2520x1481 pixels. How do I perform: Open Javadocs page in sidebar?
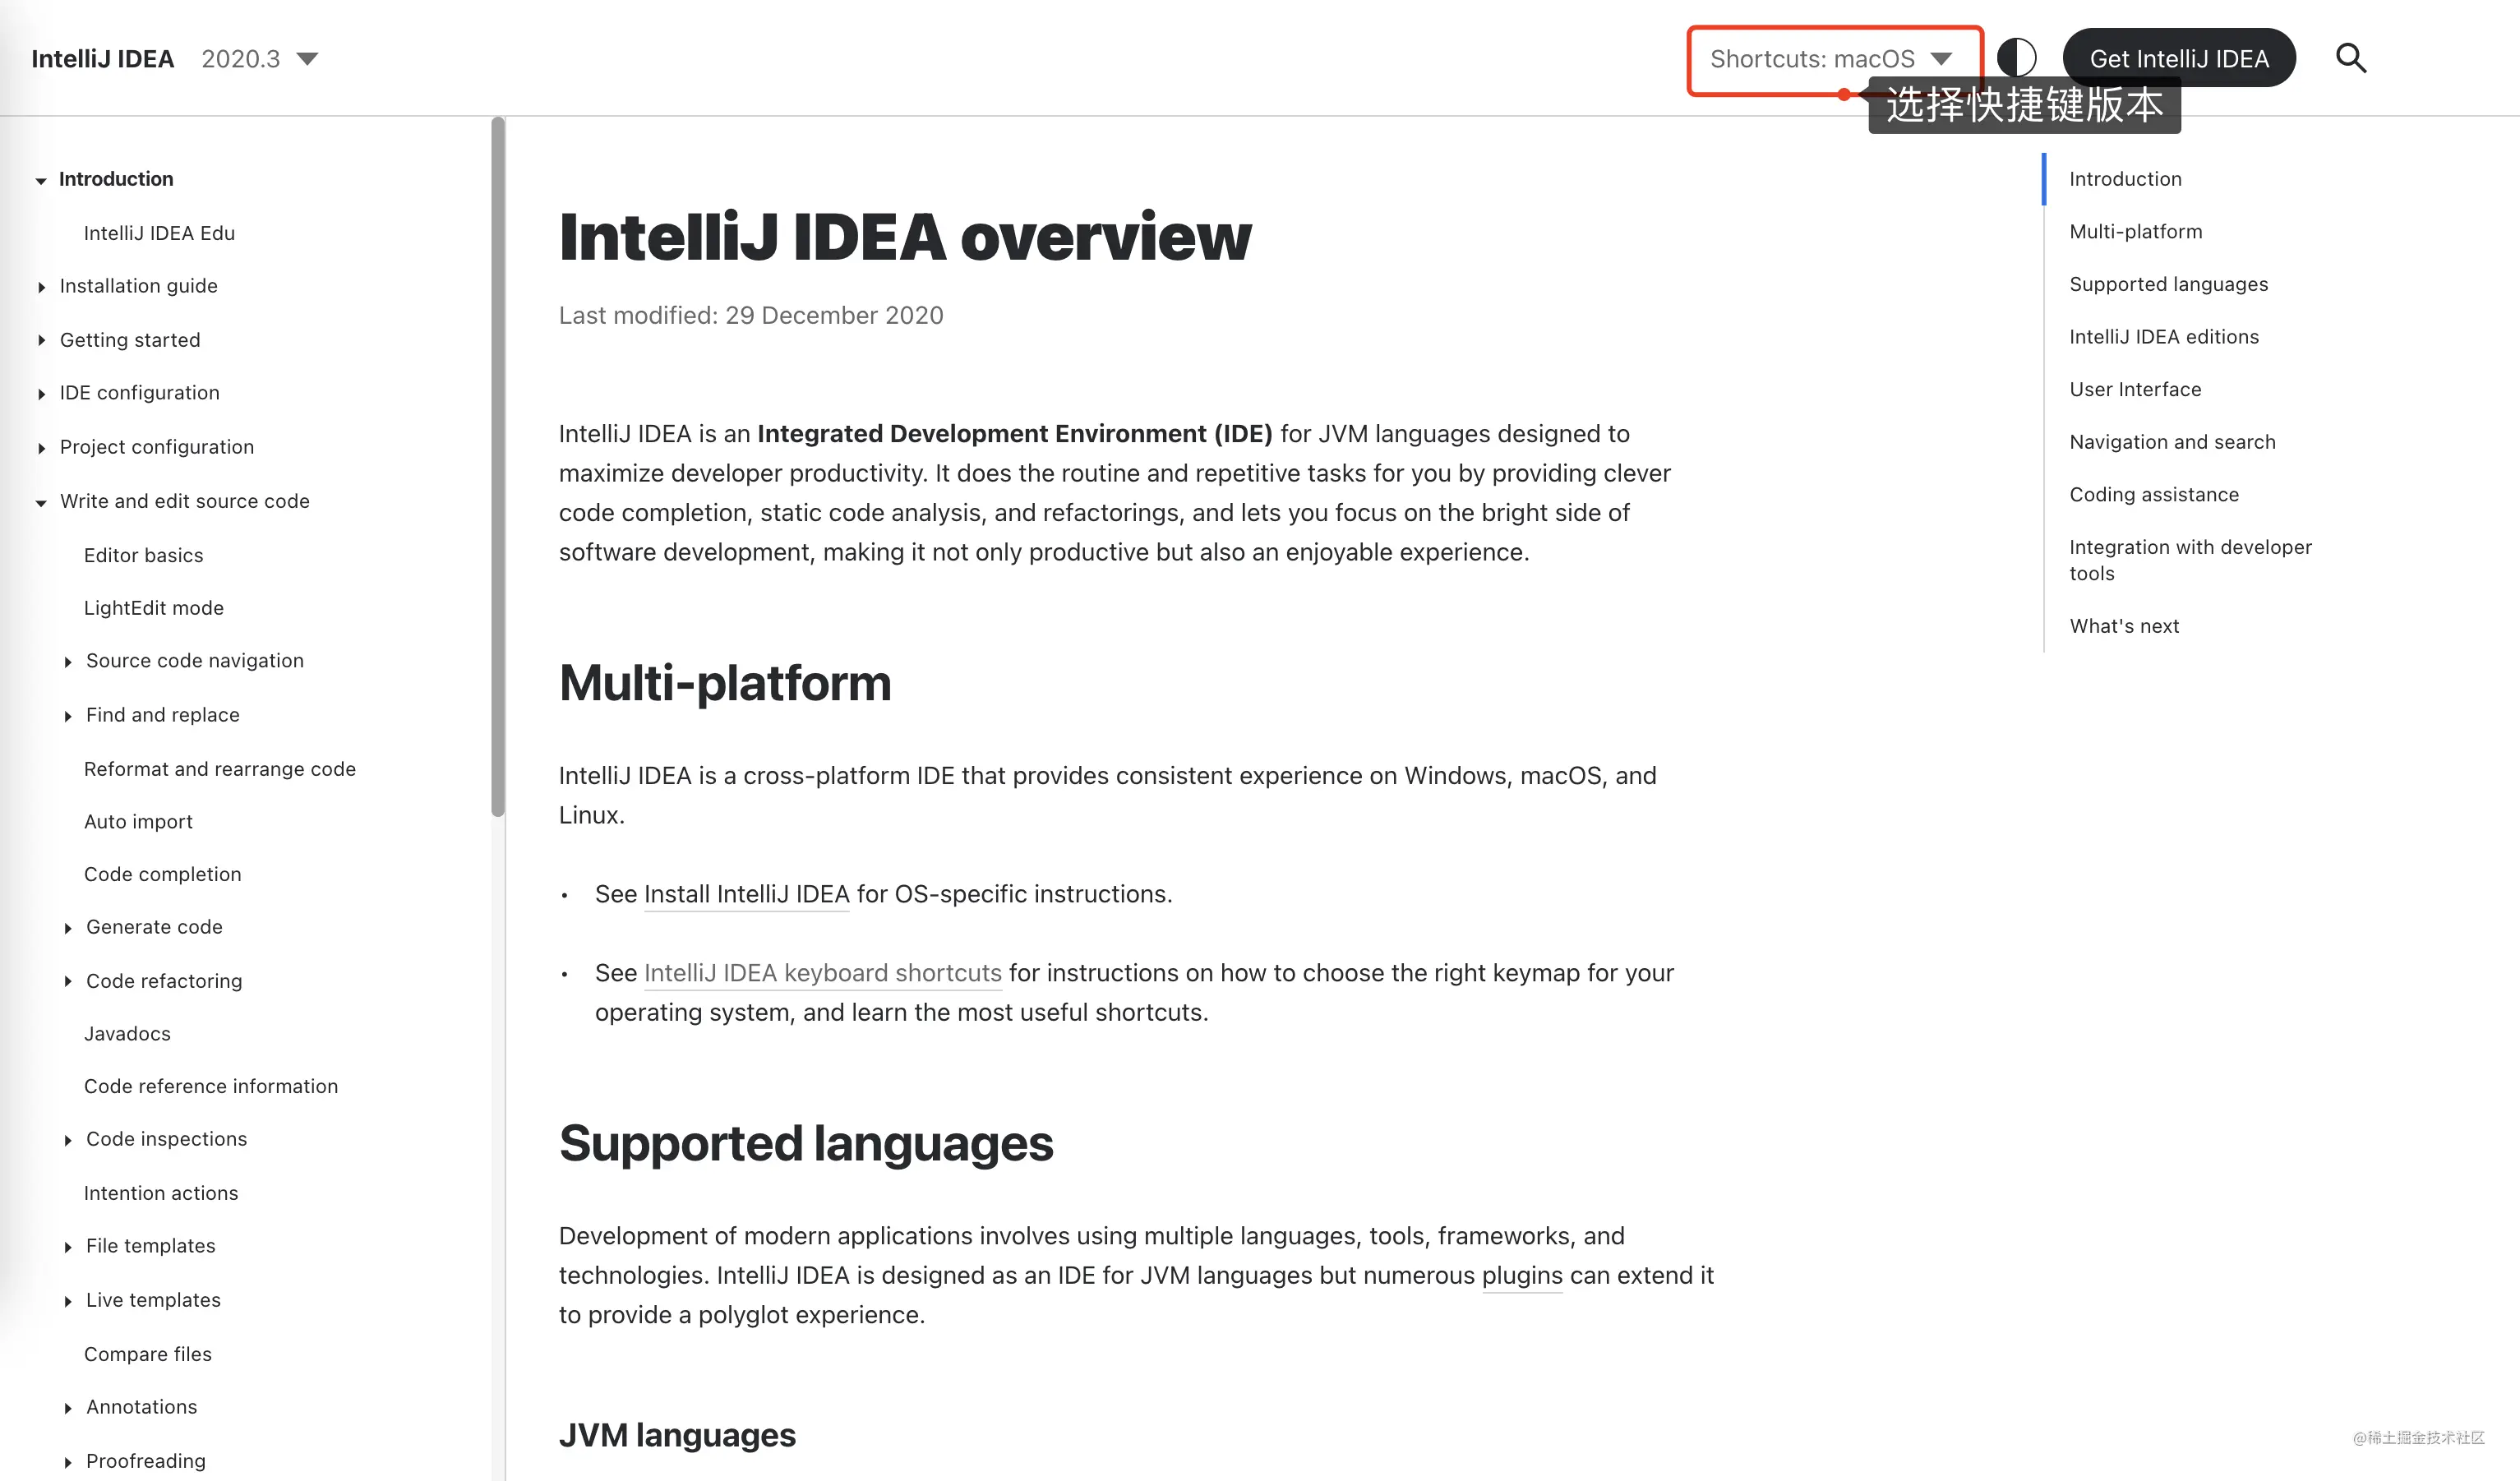click(x=127, y=1034)
